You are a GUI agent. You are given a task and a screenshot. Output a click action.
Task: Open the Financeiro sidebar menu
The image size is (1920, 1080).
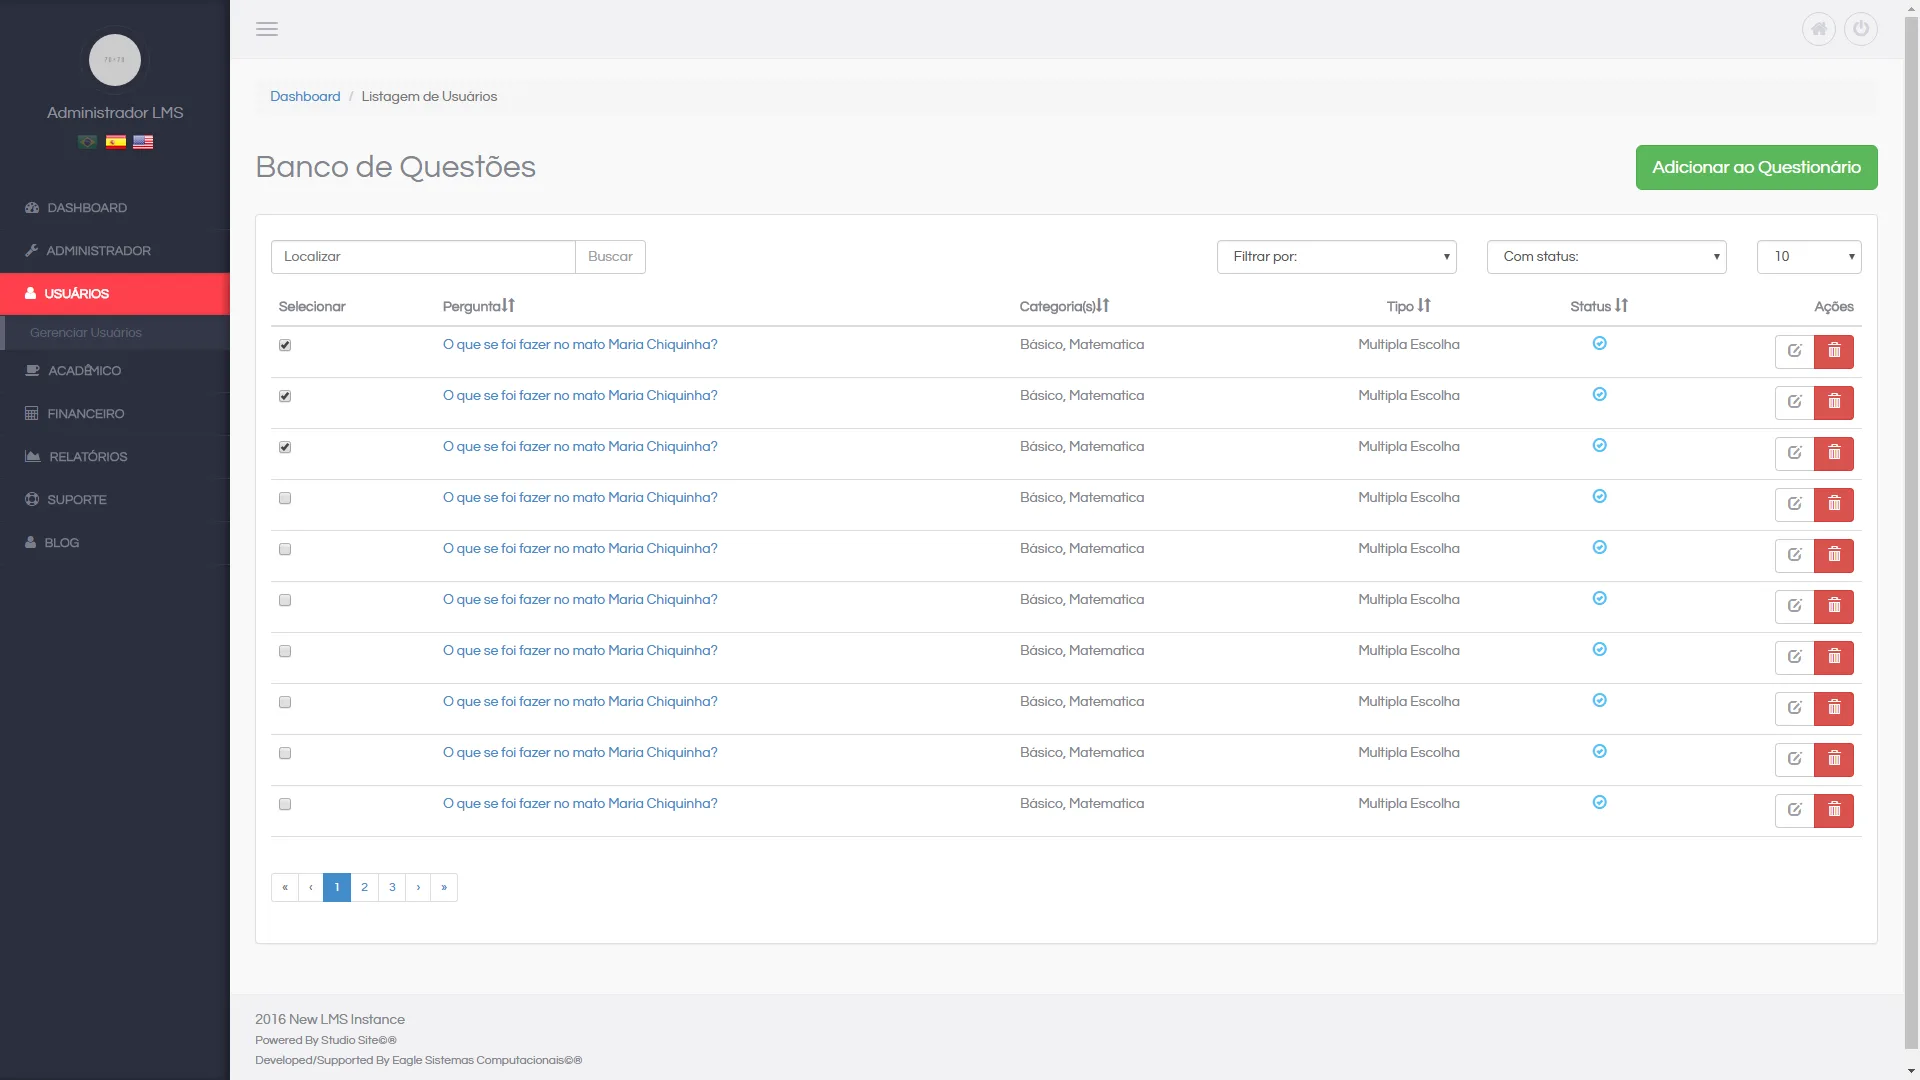click(x=115, y=414)
